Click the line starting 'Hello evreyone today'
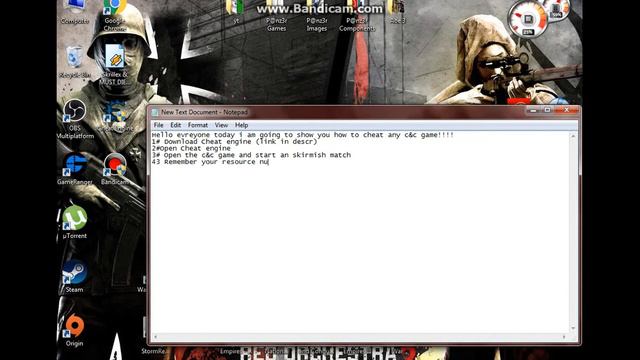Viewport: 640px width, 360px height. pos(302,135)
